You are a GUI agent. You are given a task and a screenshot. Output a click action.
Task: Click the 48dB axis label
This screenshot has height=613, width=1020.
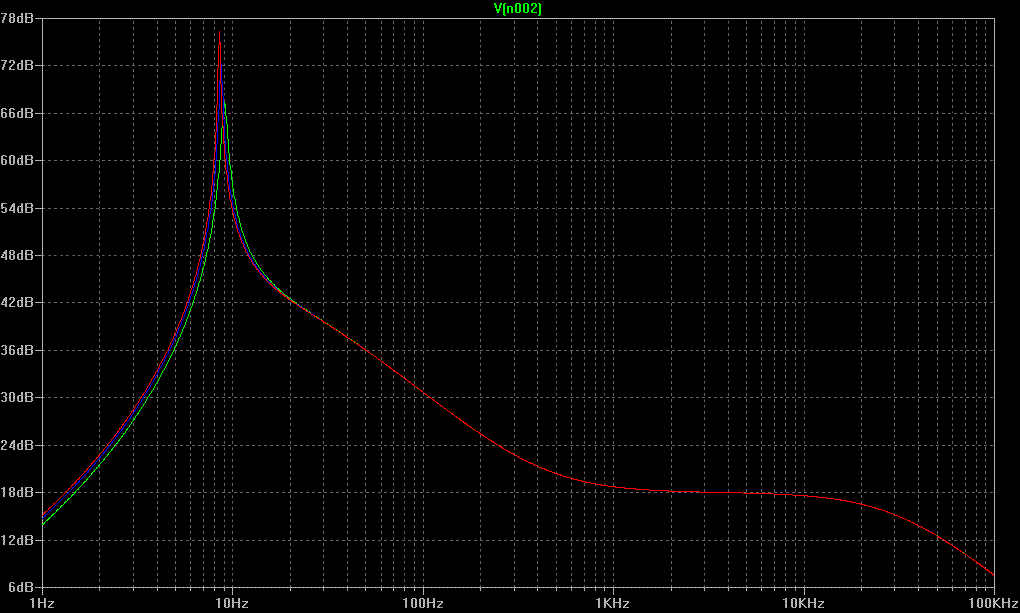17,255
